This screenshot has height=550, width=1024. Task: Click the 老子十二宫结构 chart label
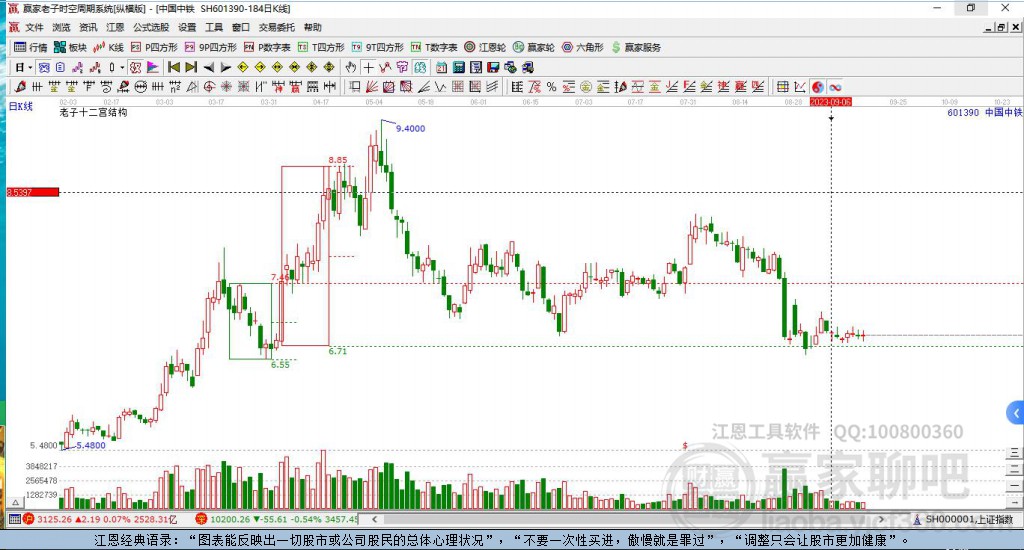(x=93, y=112)
